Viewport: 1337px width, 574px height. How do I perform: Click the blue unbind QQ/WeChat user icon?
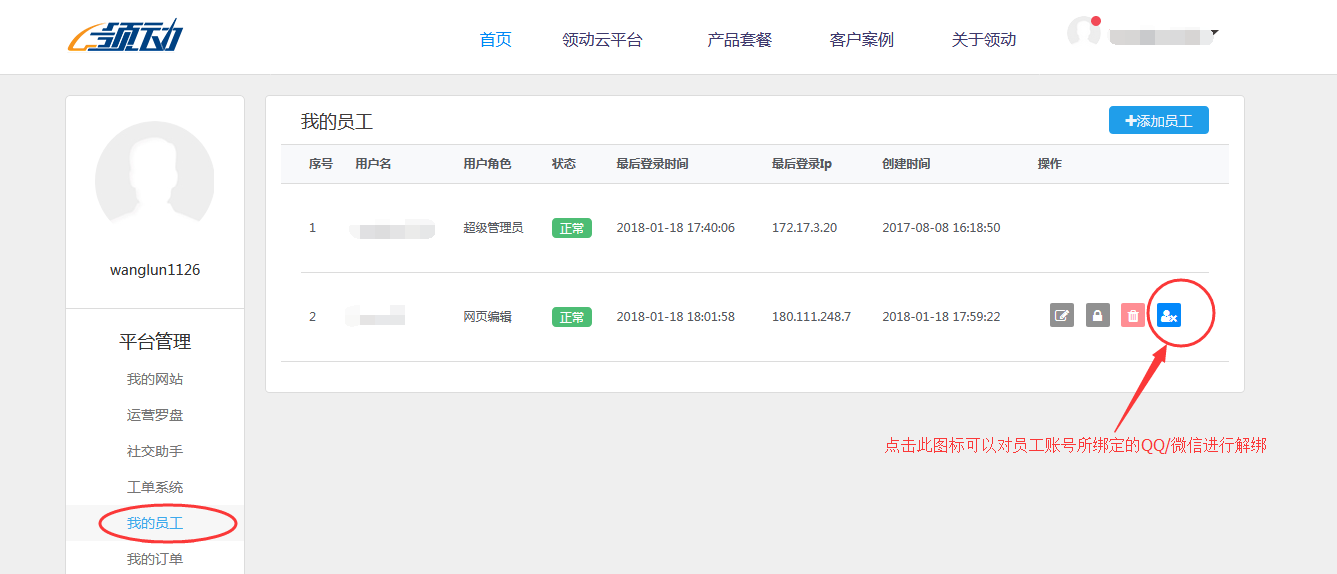coord(1168,316)
